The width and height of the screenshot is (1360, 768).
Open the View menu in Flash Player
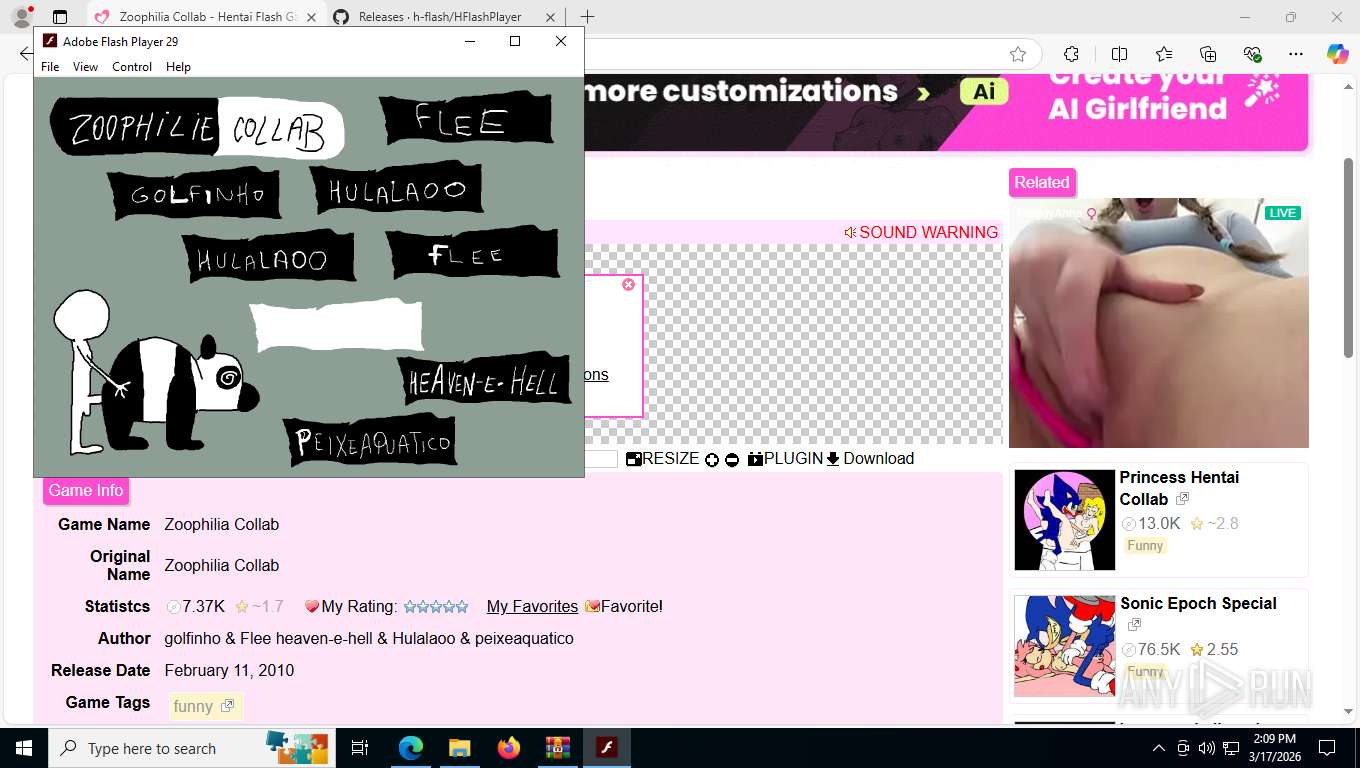[x=85, y=67]
